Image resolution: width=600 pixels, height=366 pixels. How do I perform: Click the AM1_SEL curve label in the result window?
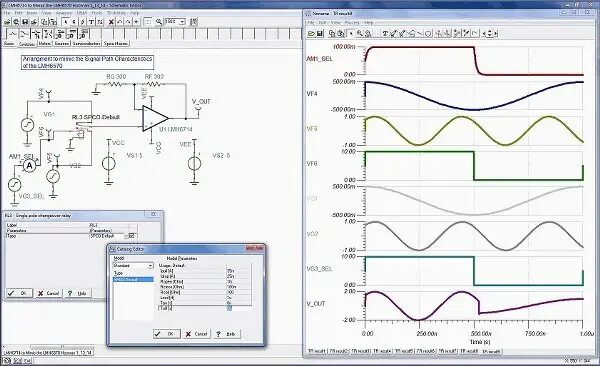[319, 59]
